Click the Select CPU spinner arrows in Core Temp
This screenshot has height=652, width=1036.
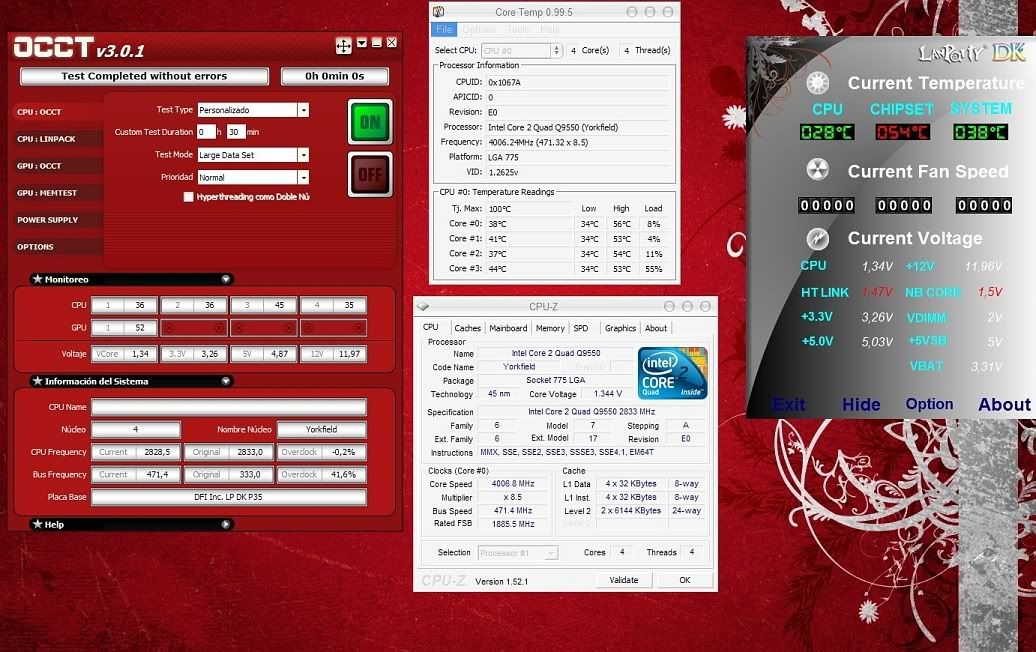557,51
